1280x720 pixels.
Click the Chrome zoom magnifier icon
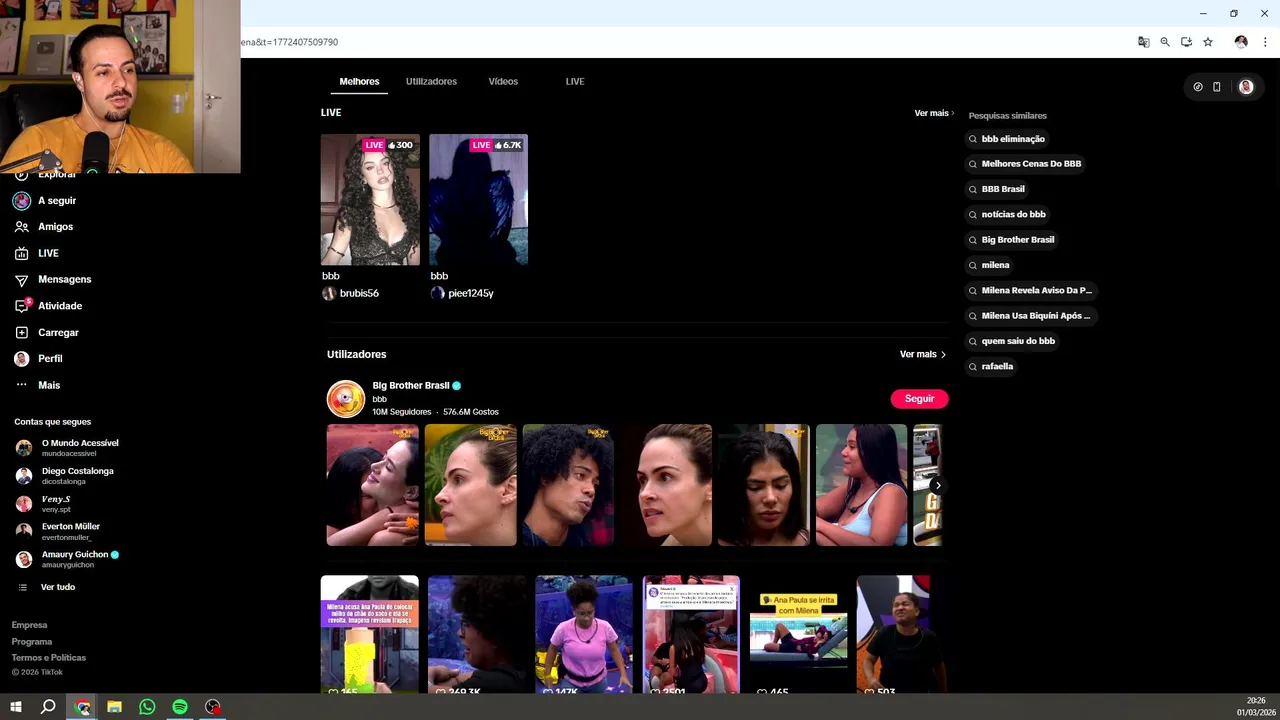point(1165,42)
